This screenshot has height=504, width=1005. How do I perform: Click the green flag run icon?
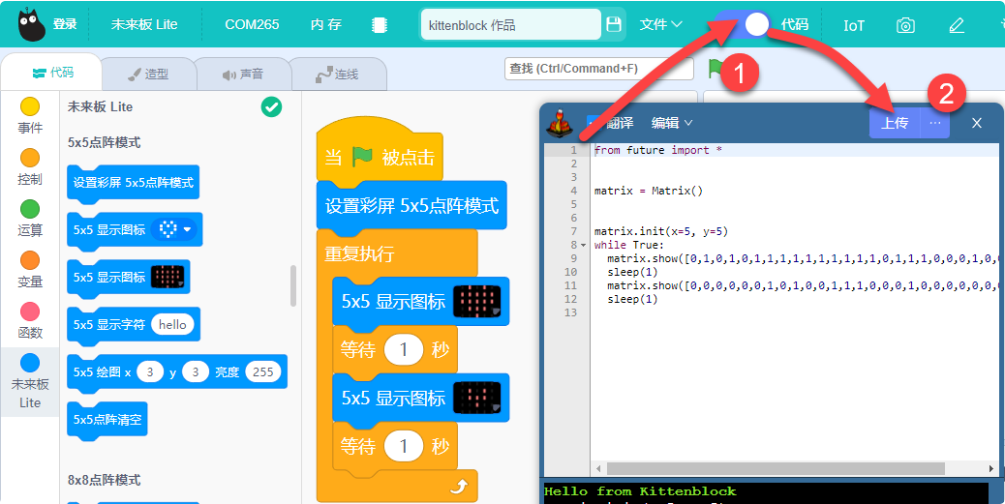pos(715,69)
